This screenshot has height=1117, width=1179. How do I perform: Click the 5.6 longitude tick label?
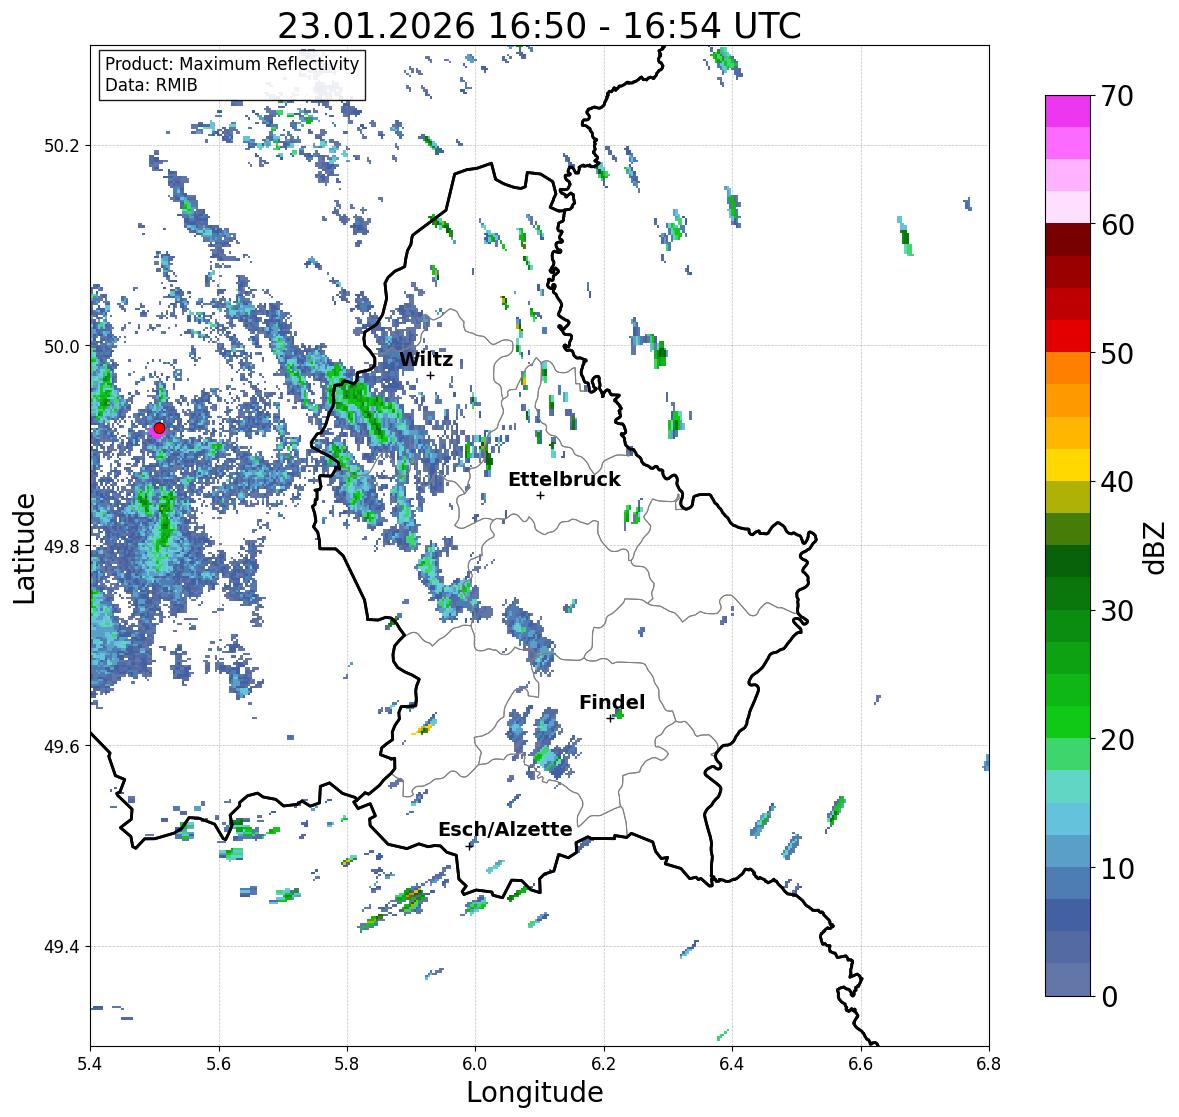click(x=219, y=1064)
